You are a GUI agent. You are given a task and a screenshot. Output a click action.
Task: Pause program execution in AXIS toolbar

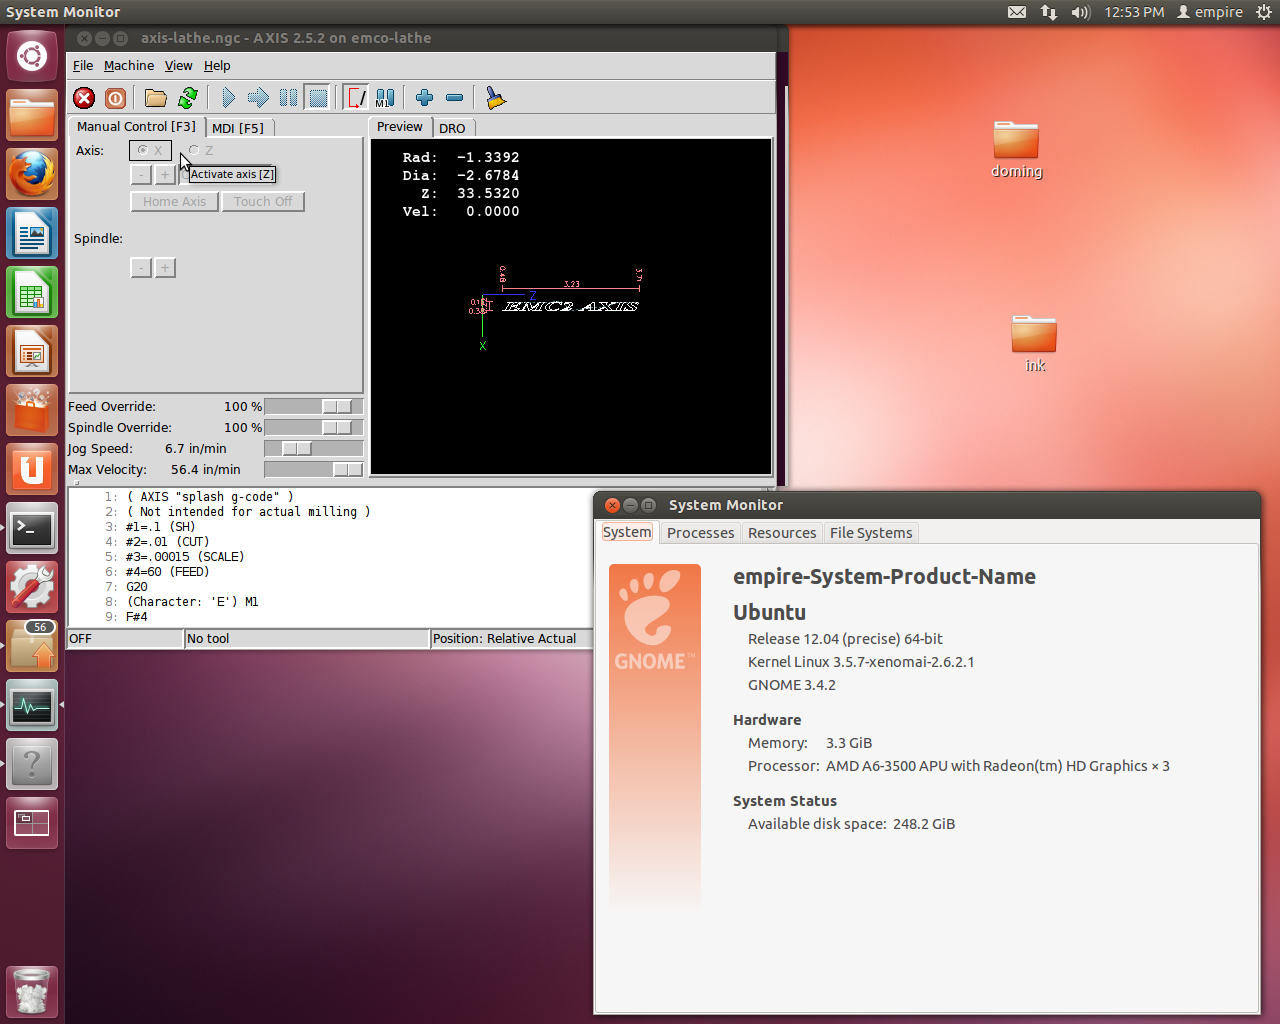[288, 97]
